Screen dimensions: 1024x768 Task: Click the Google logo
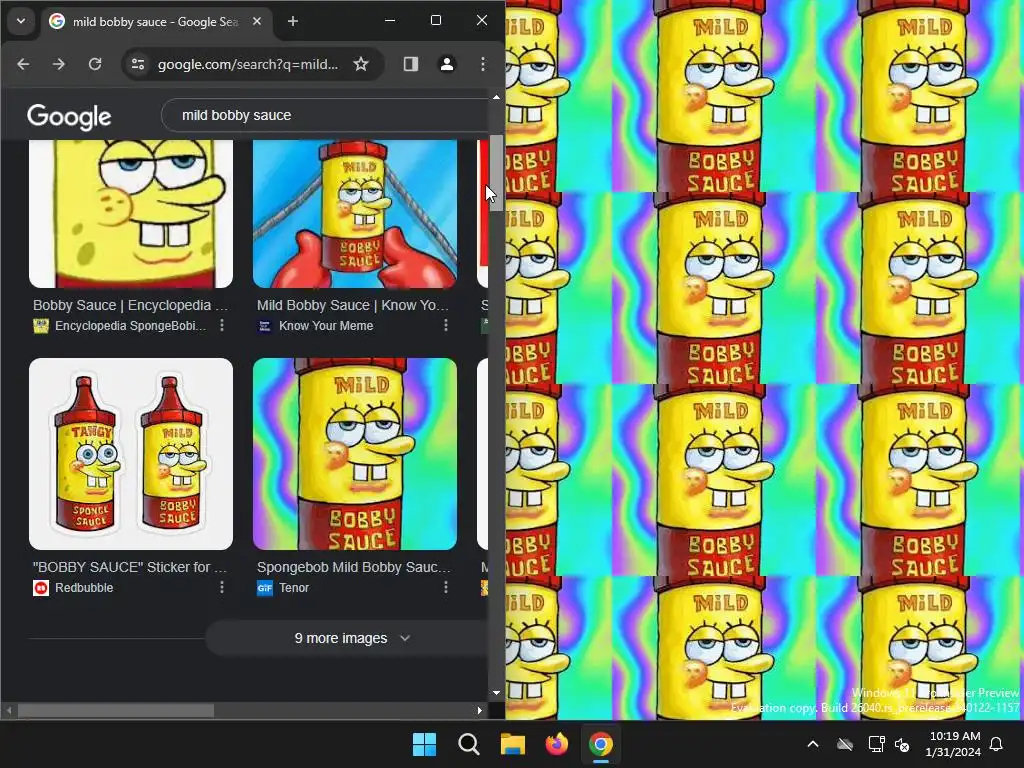coord(69,117)
